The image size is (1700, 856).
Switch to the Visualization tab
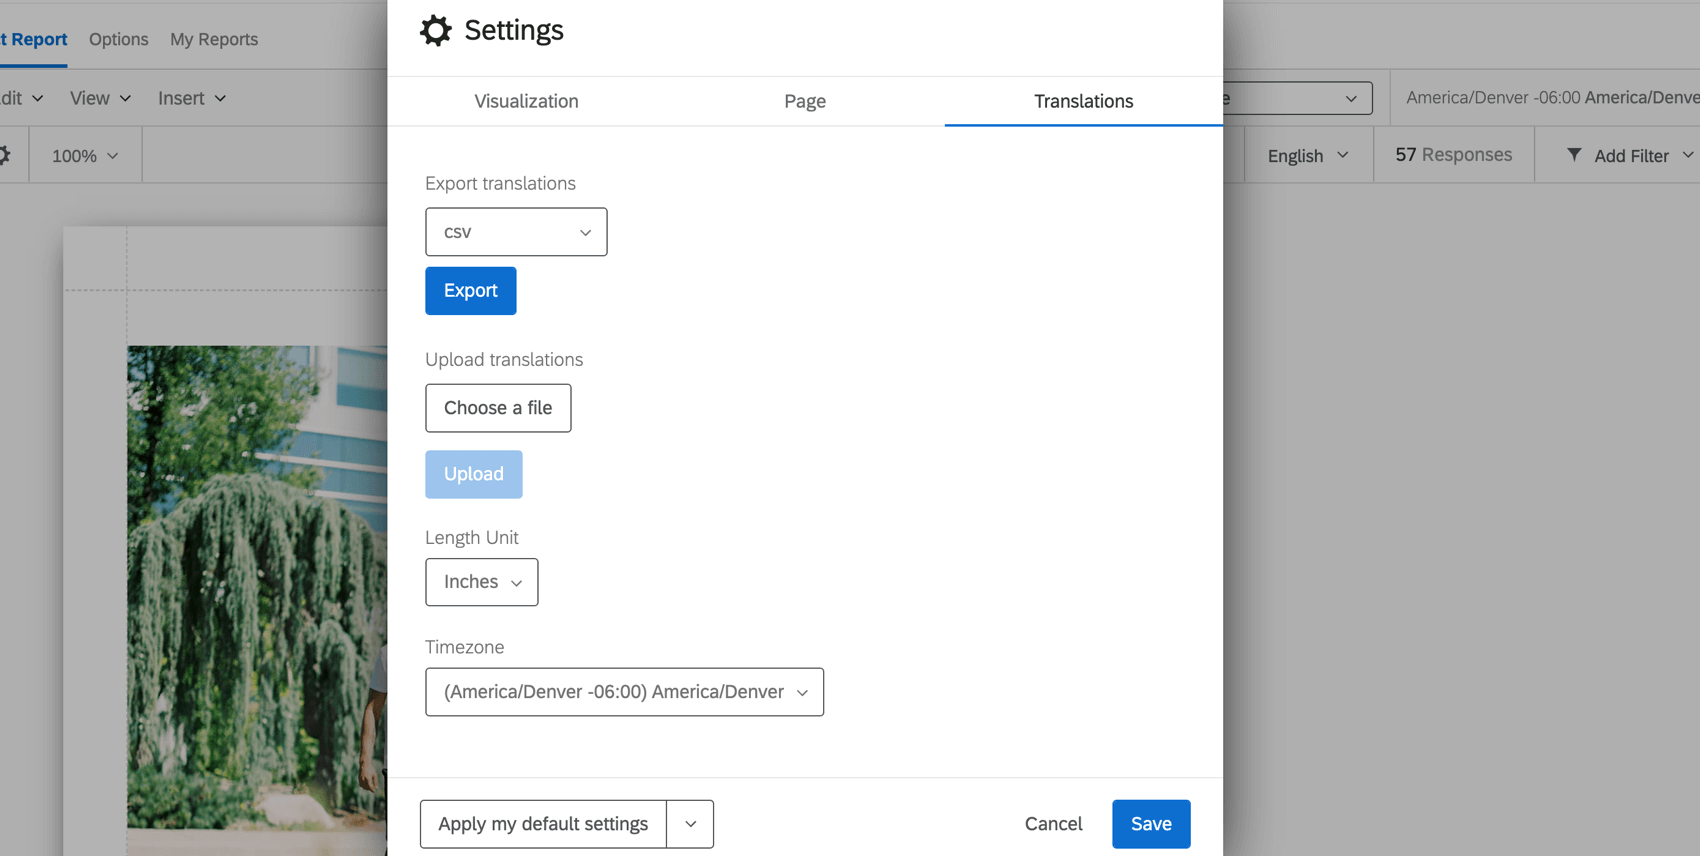coord(526,101)
